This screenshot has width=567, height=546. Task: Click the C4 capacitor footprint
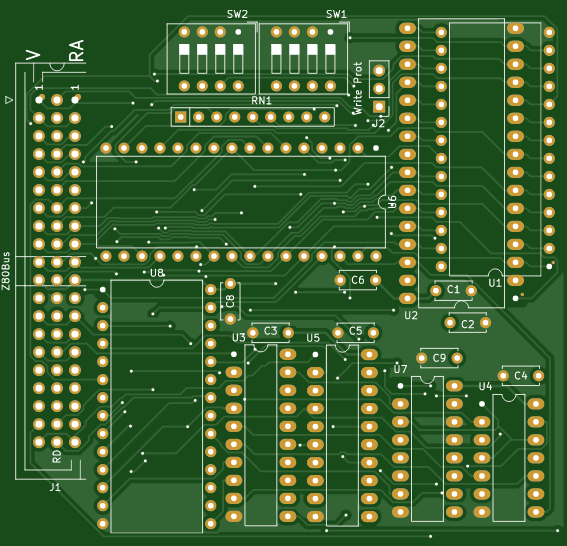point(521,376)
